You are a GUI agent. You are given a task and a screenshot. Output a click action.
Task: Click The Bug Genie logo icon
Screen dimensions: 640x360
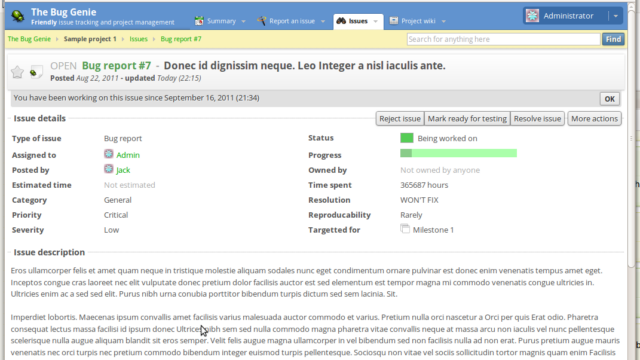18,16
